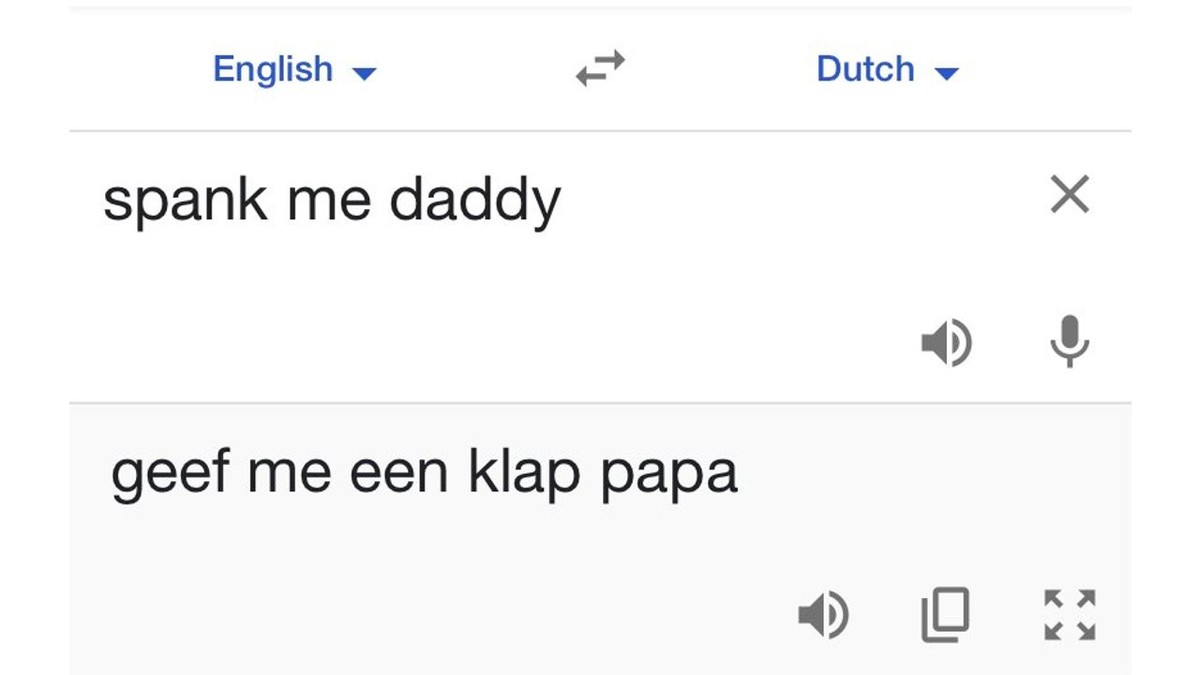Open the Dutch language selector
Image resolution: width=1200 pixels, height=675 pixels.
(x=888, y=69)
